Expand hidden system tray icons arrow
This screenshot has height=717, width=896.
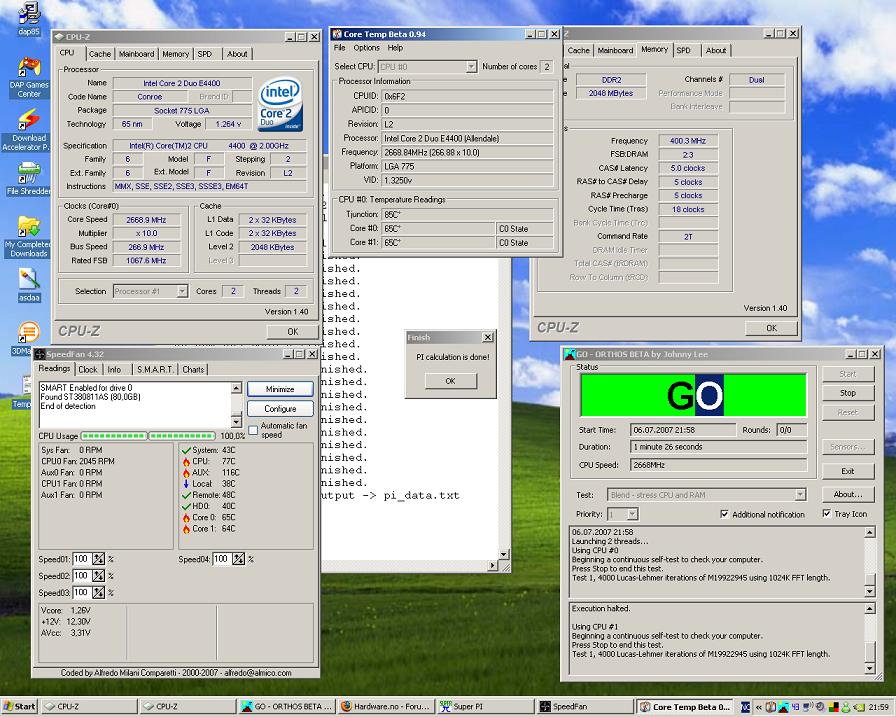pyautogui.click(x=759, y=707)
